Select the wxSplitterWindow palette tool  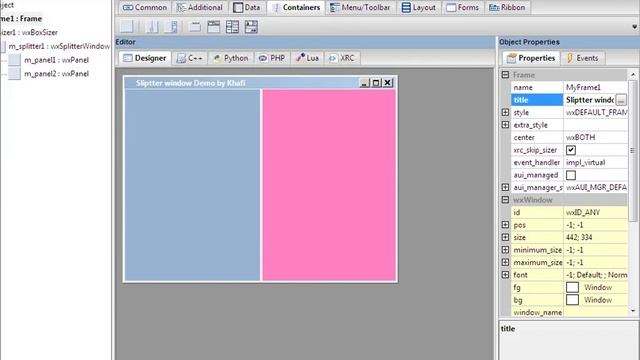152,27
